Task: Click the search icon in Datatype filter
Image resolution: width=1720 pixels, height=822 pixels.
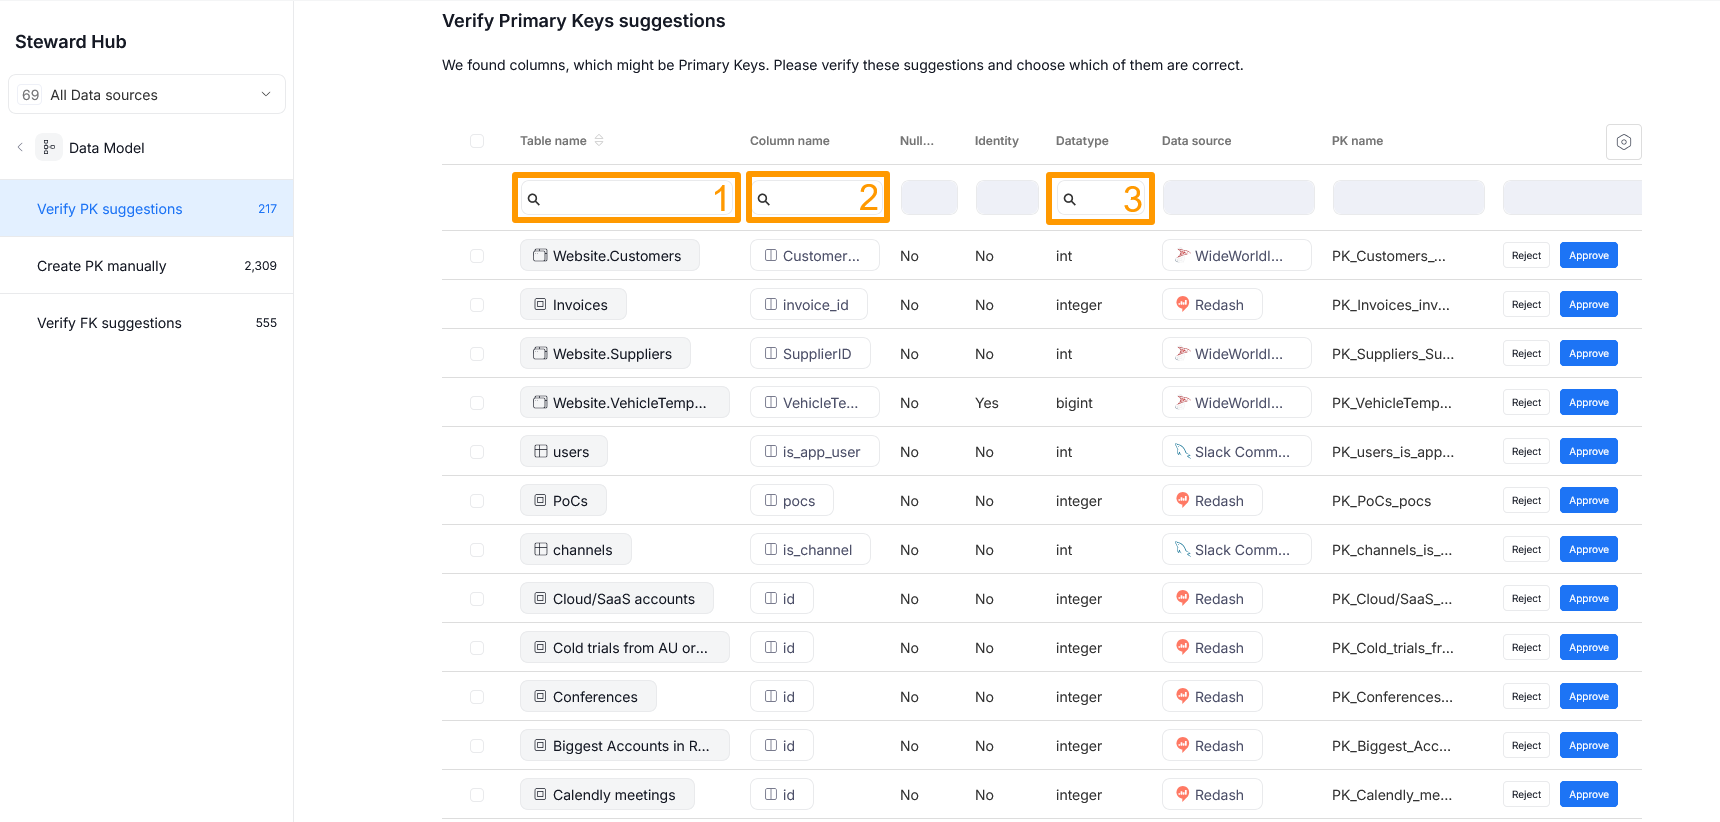Action: pyautogui.click(x=1069, y=199)
